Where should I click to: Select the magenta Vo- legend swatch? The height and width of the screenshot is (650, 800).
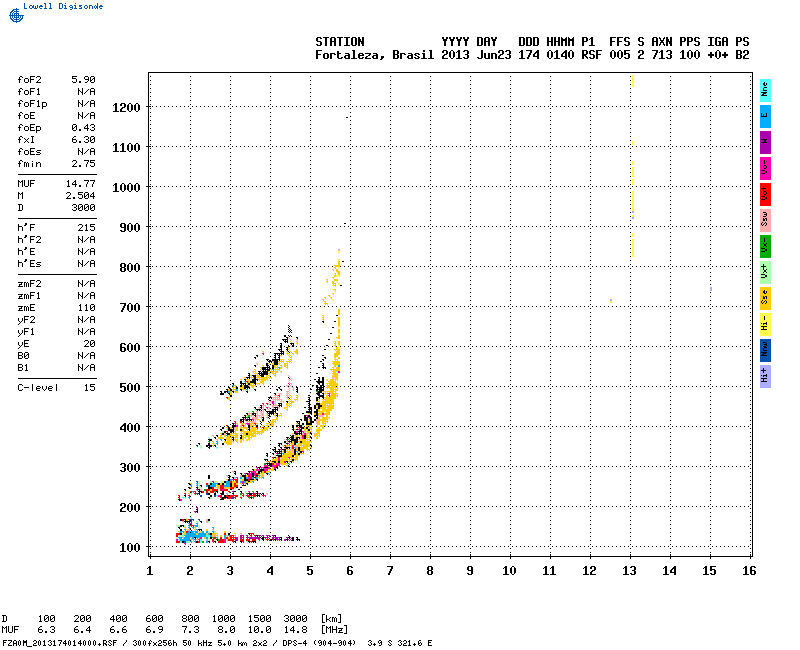[x=765, y=168]
